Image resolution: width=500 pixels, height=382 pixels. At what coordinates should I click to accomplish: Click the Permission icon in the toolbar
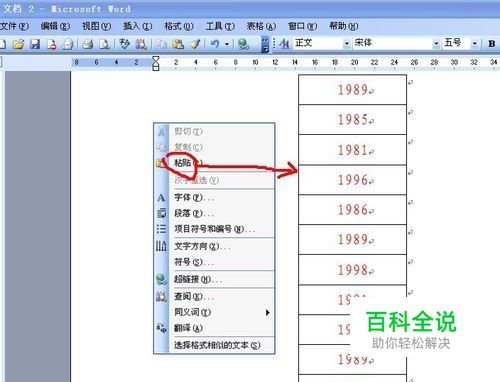pos(52,44)
